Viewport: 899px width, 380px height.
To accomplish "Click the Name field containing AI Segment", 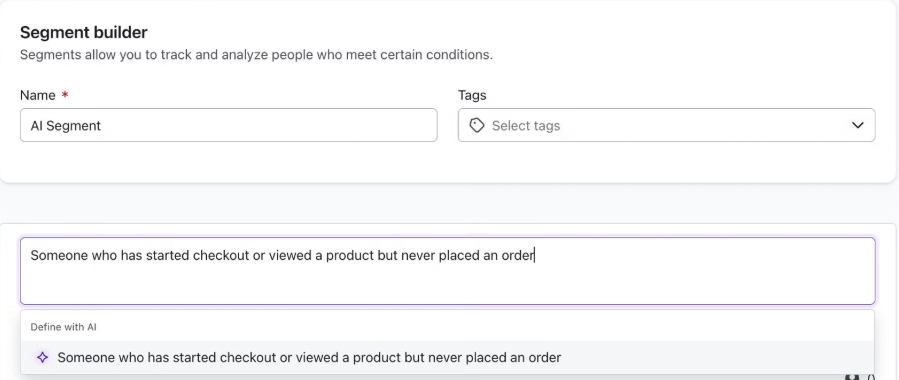I will pyautogui.click(x=229, y=125).
